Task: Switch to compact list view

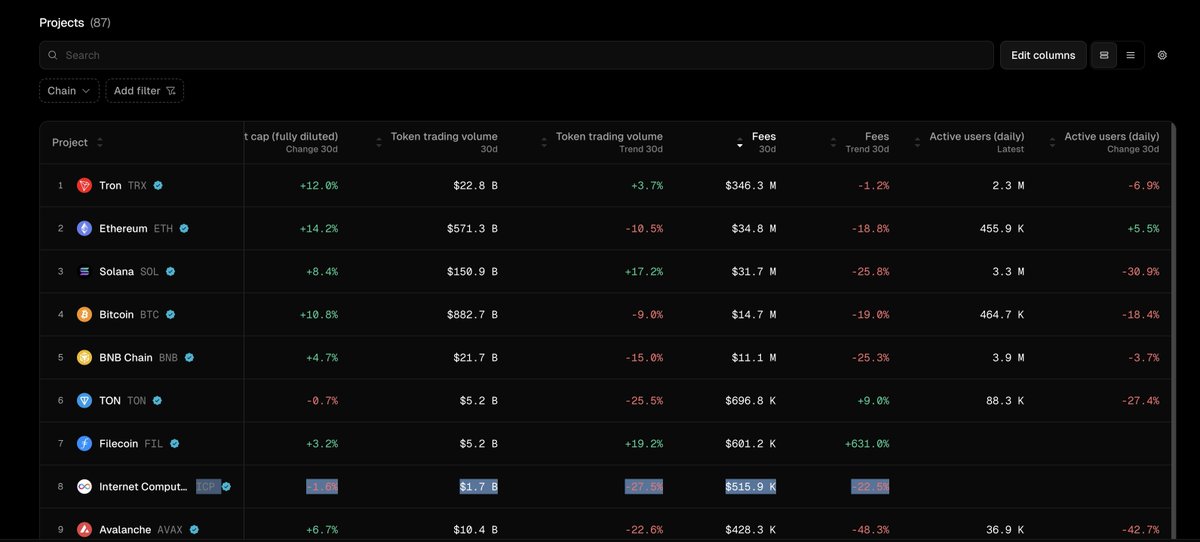Action: pos(1130,55)
